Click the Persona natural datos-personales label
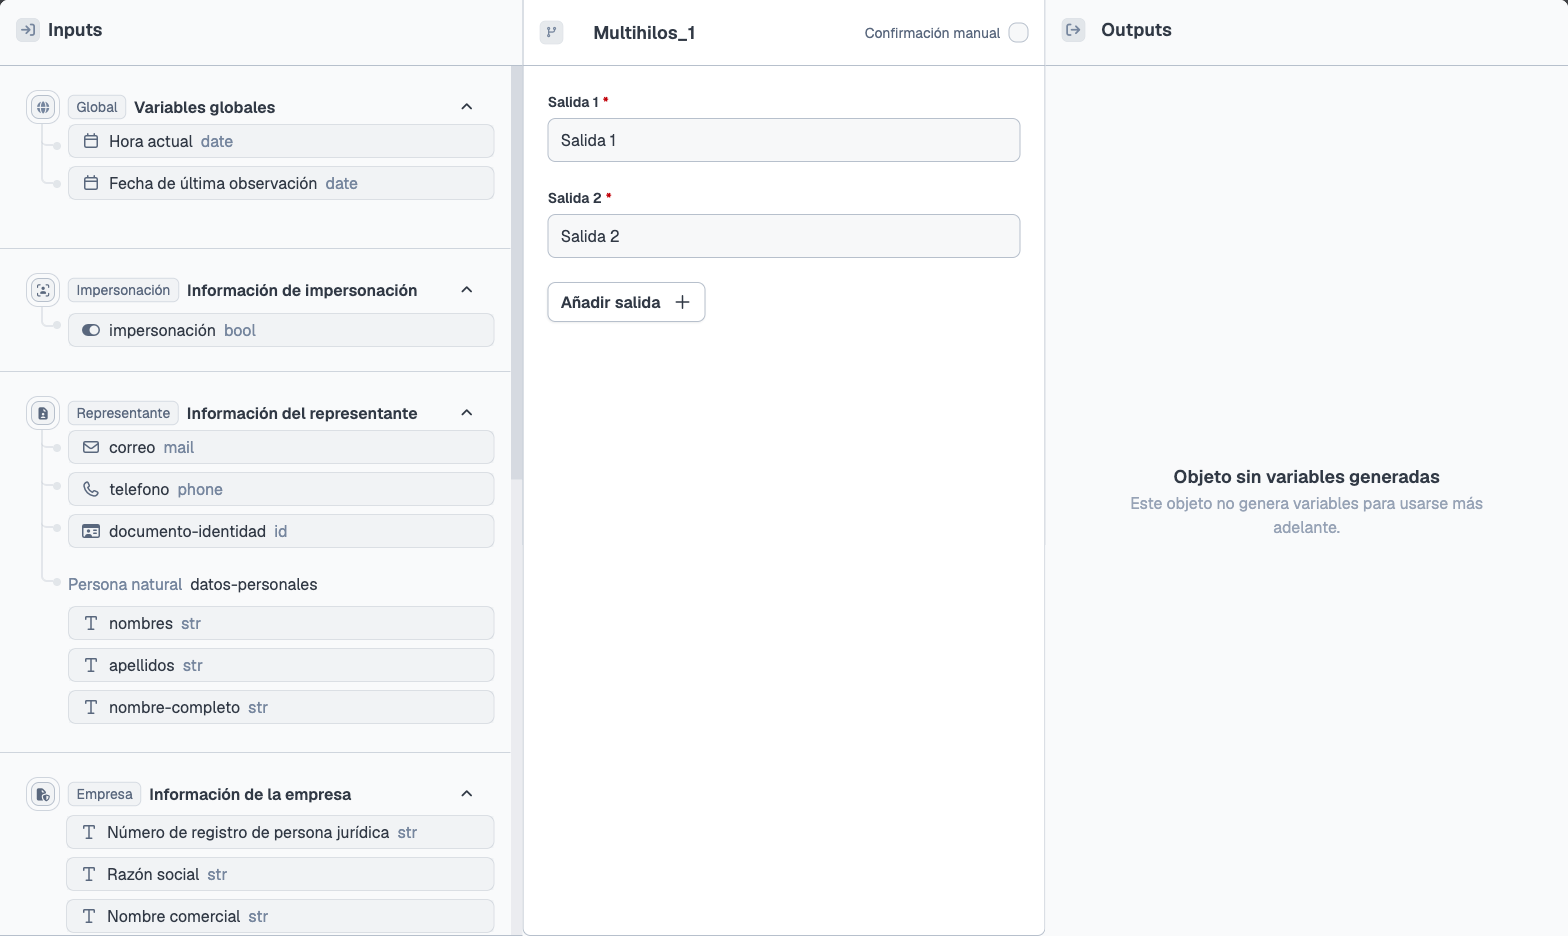 [x=193, y=584]
